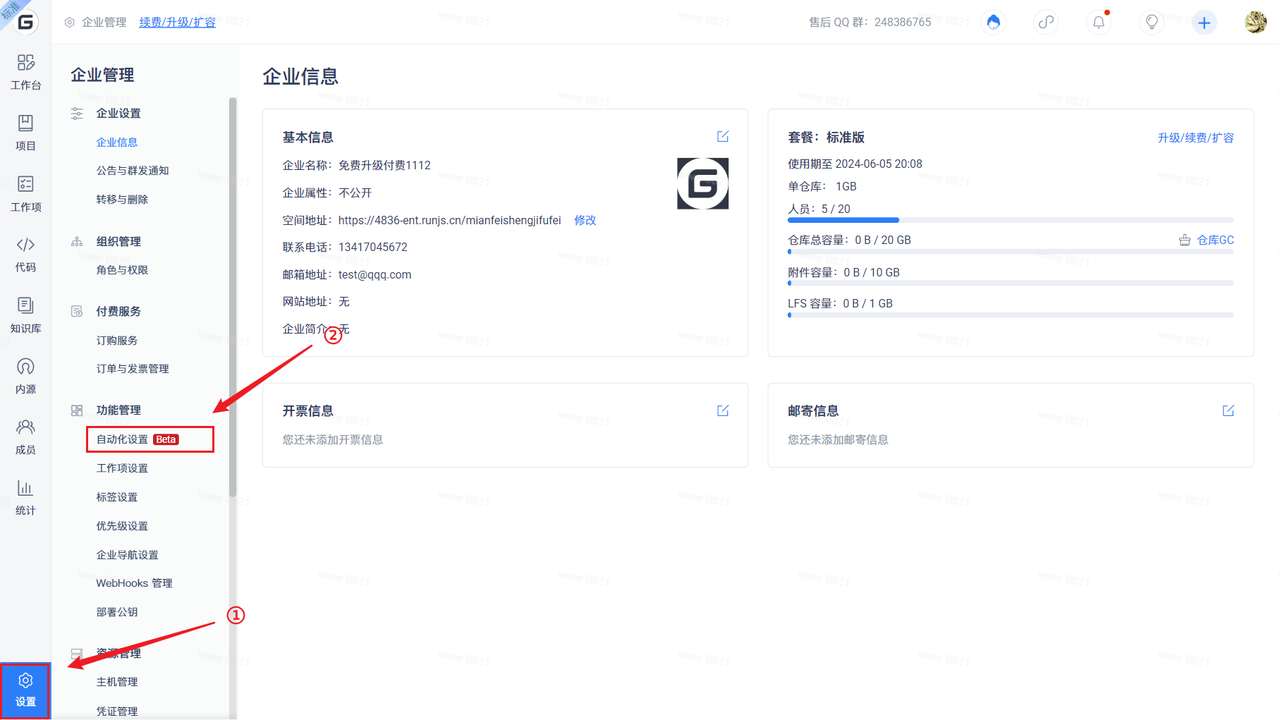Click 企业管理 breadcrumb in header
This screenshot has height=720, width=1280.
click(x=104, y=22)
